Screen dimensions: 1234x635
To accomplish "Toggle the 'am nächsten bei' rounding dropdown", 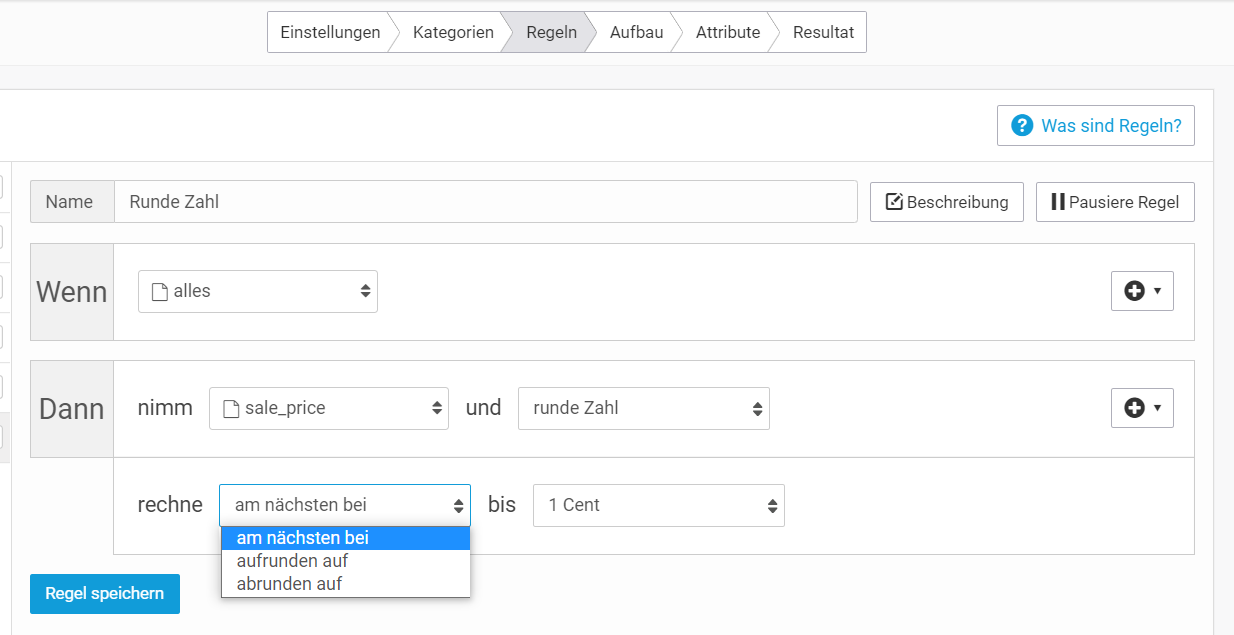I will 345,505.
